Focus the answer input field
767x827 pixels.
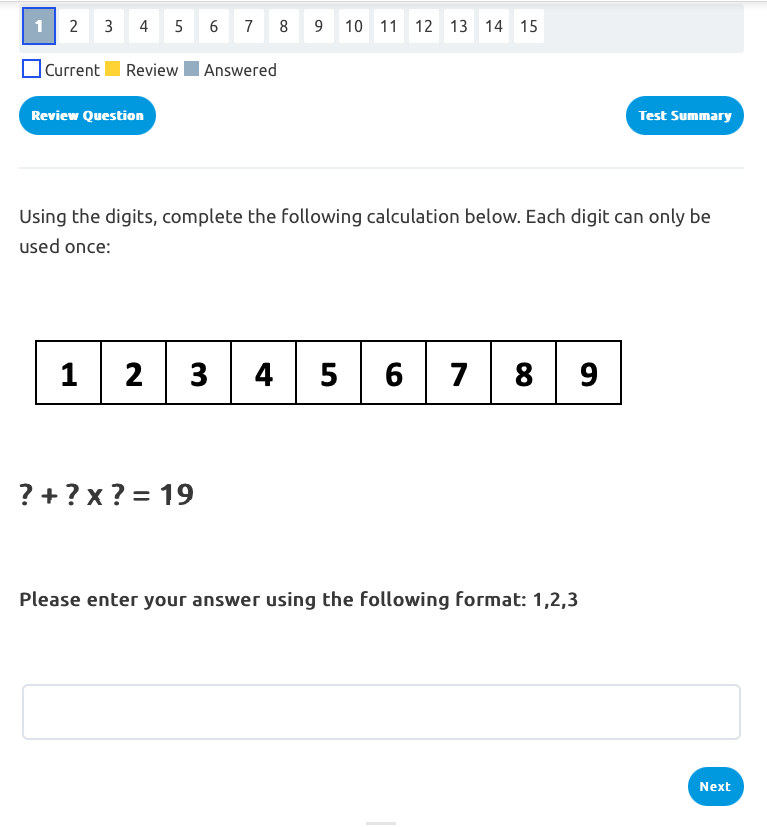381,712
